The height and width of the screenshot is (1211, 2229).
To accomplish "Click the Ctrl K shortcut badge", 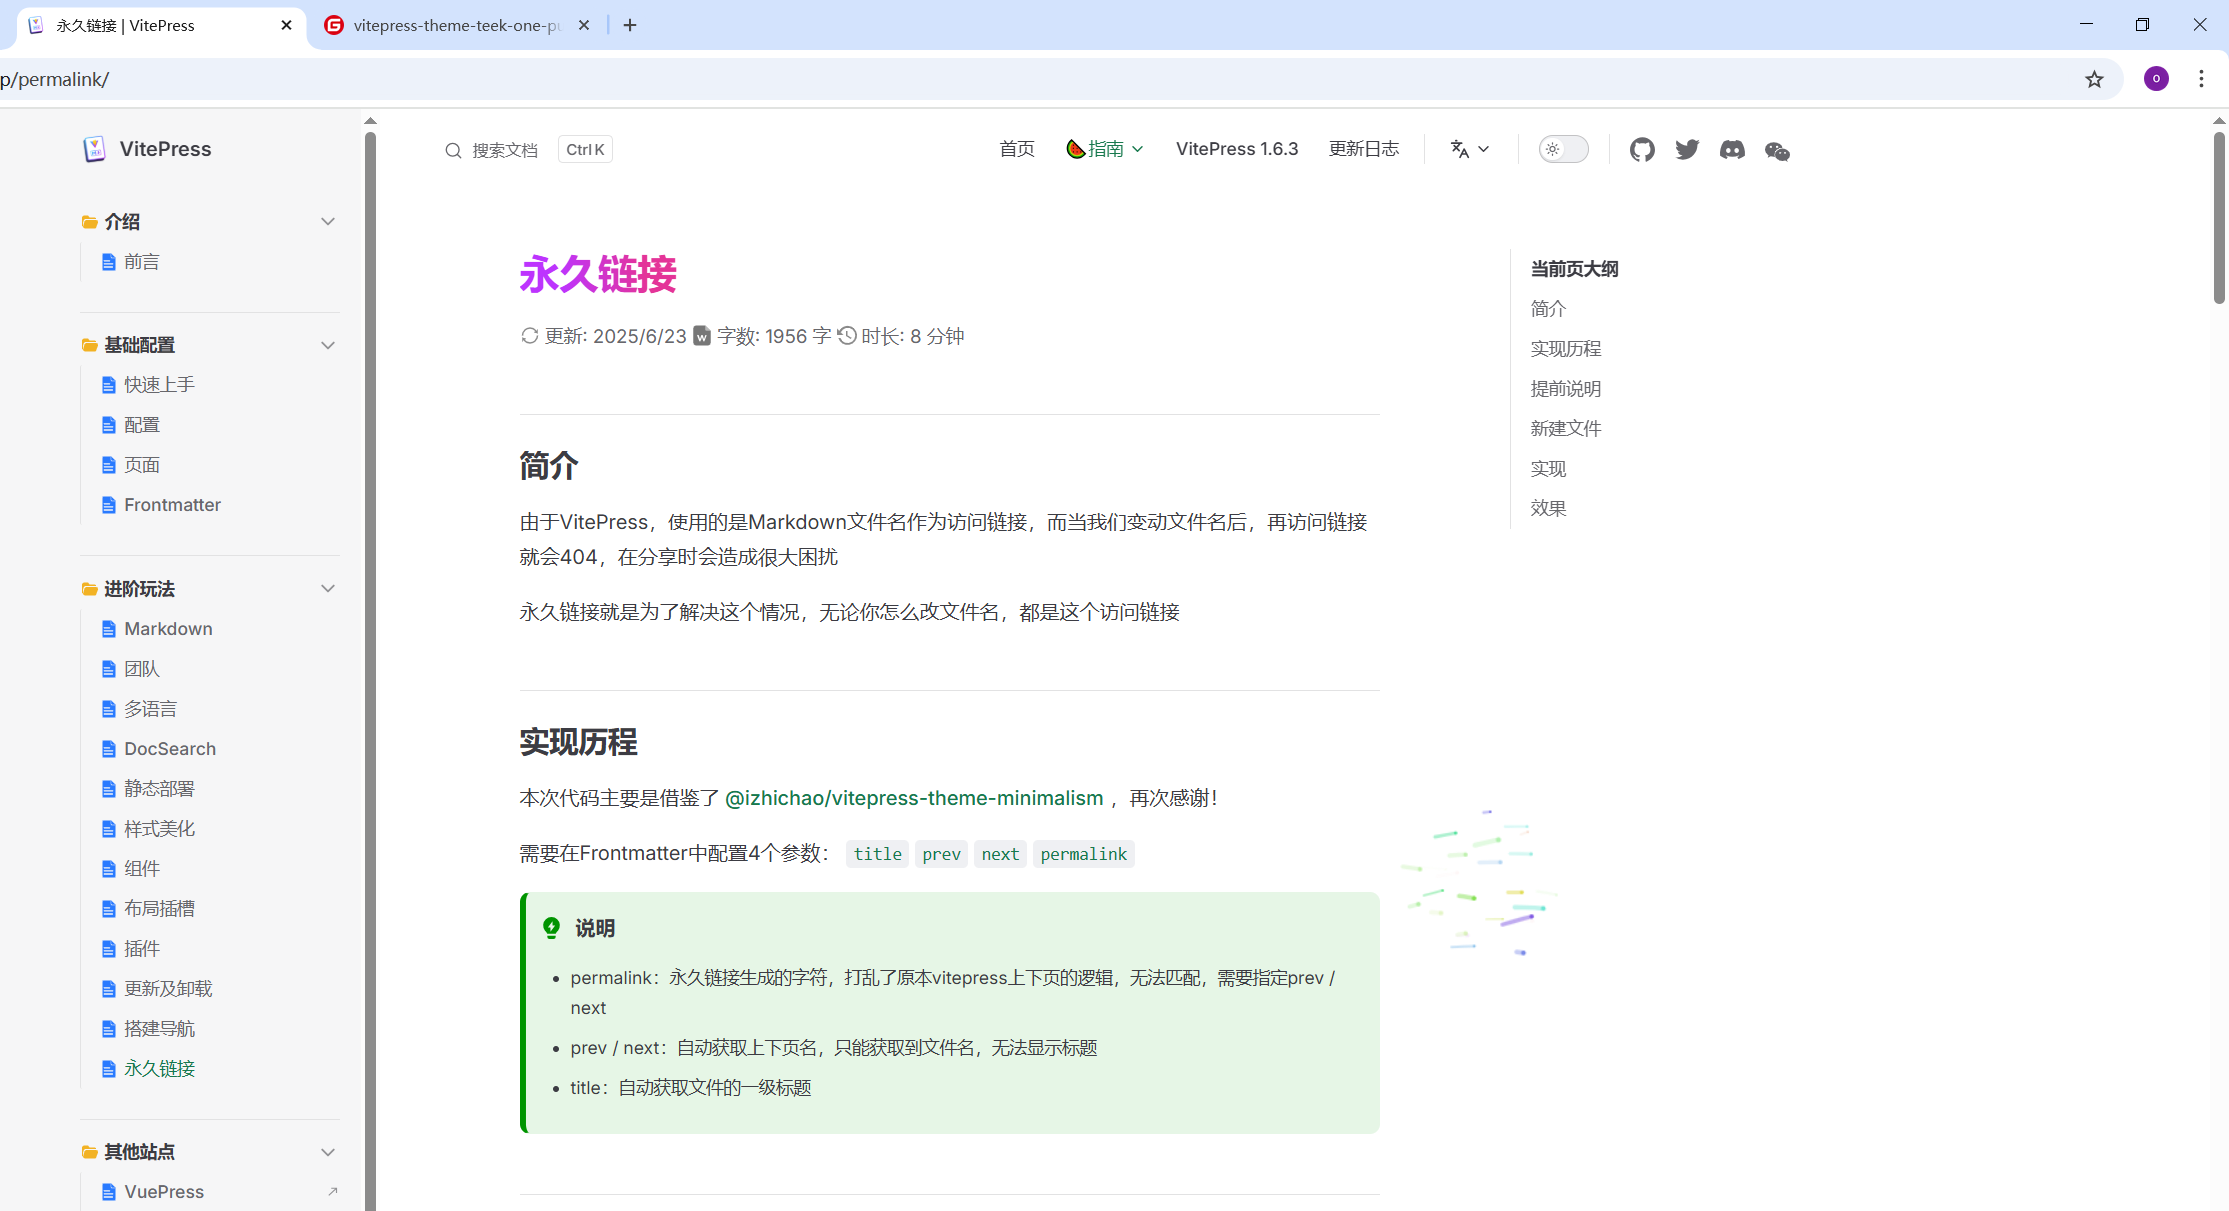I will 585,150.
